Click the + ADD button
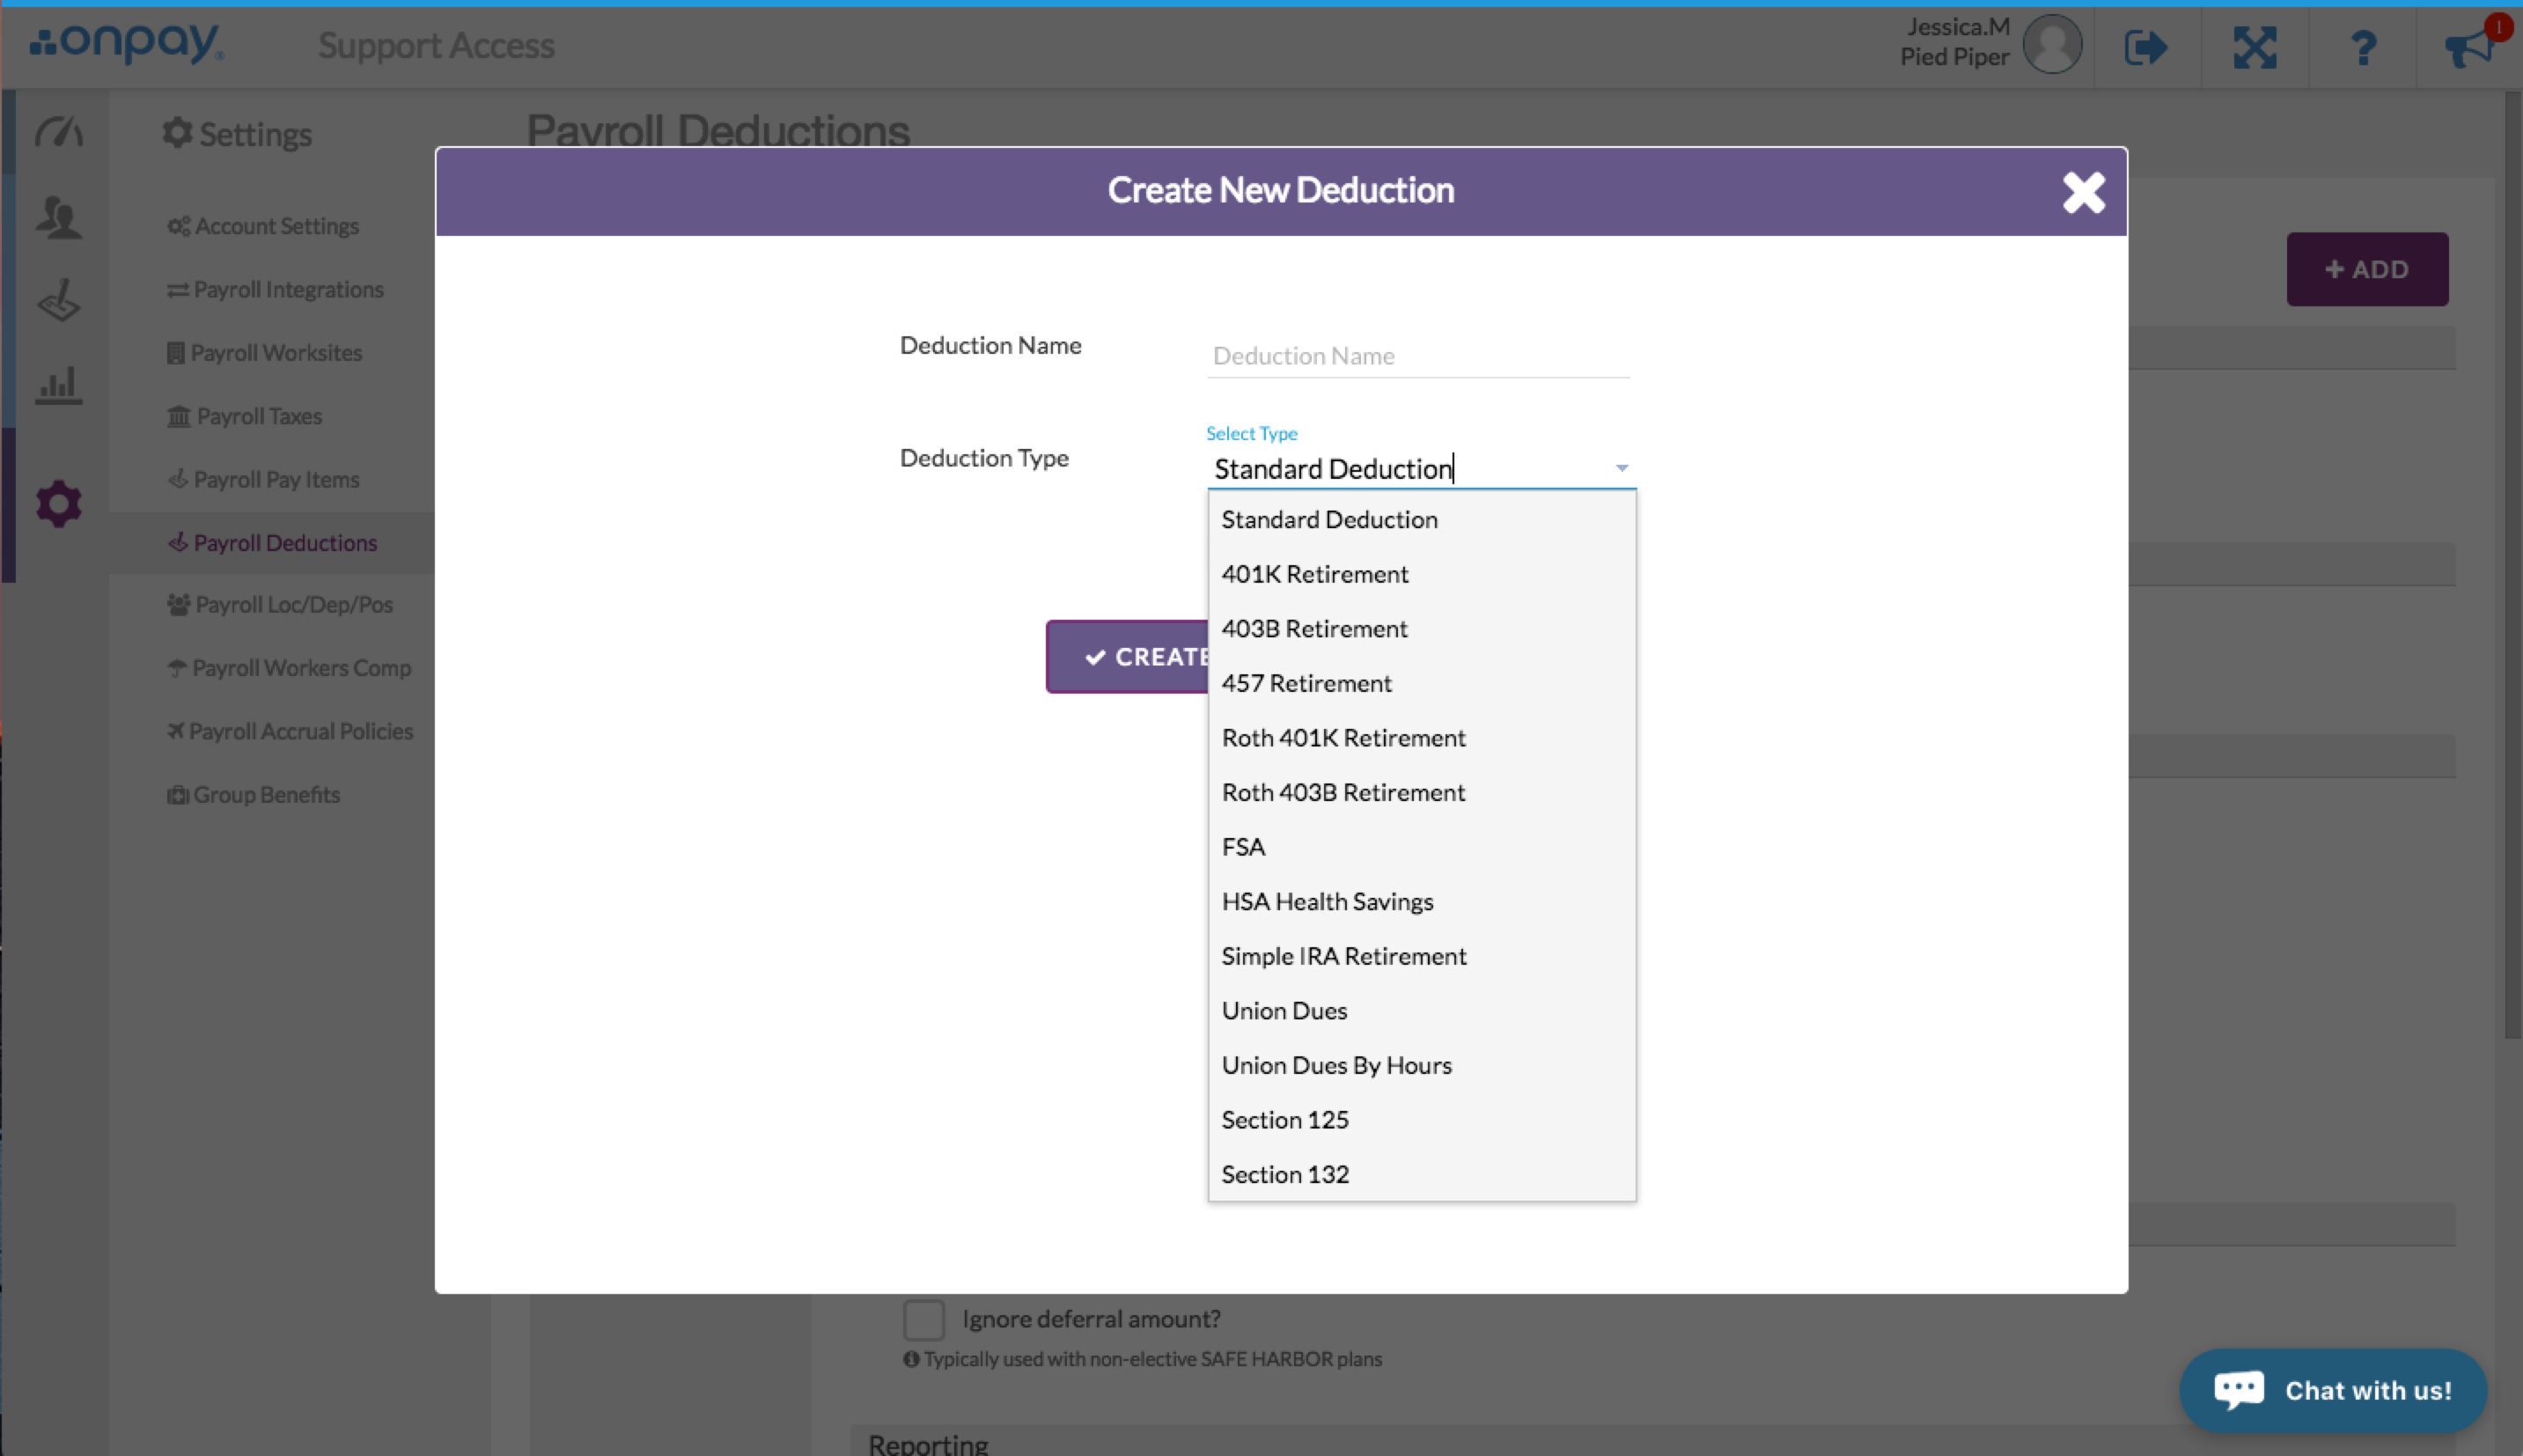The image size is (2523, 1456). (x=2367, y=269)
